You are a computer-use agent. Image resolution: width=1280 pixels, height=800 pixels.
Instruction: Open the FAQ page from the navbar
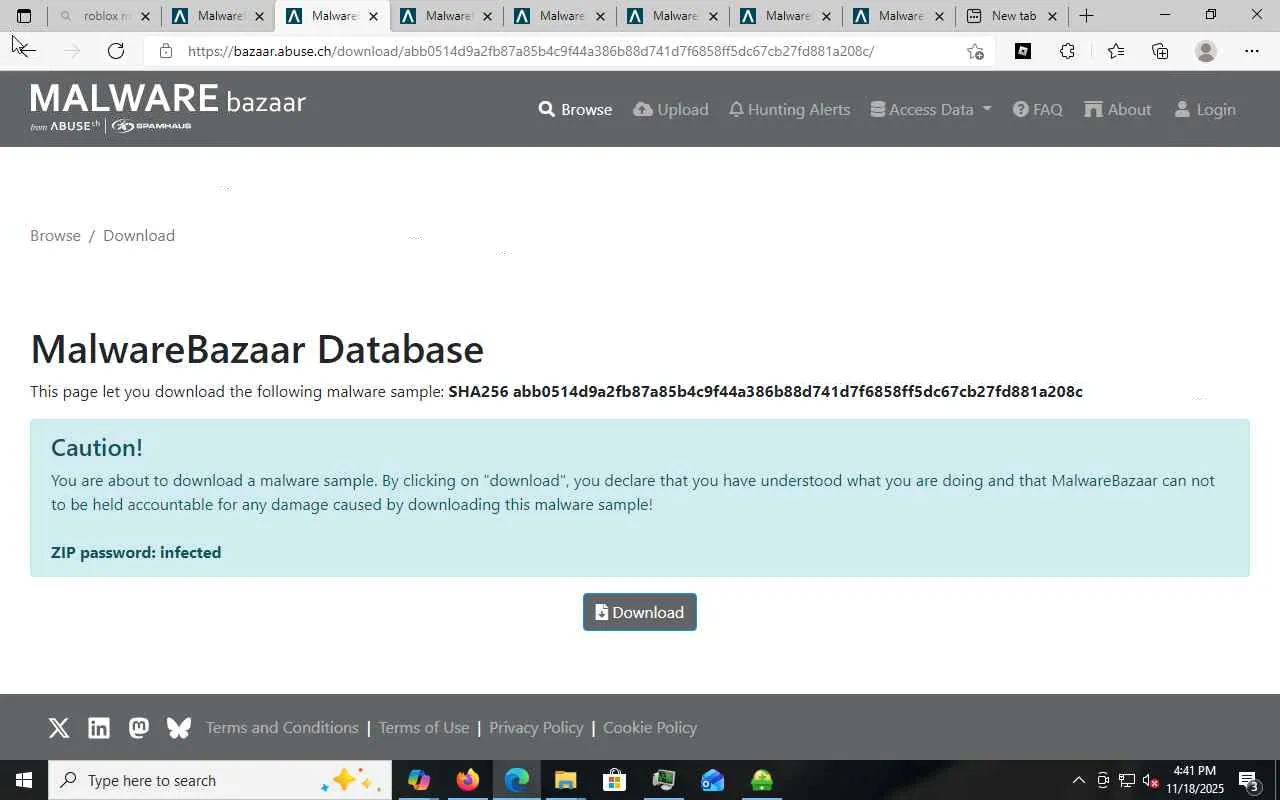click(x=1038, y=109)
